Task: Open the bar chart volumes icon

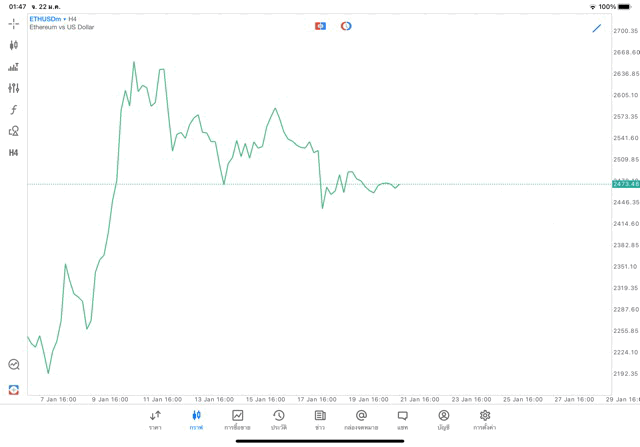Action: [13, 67]
